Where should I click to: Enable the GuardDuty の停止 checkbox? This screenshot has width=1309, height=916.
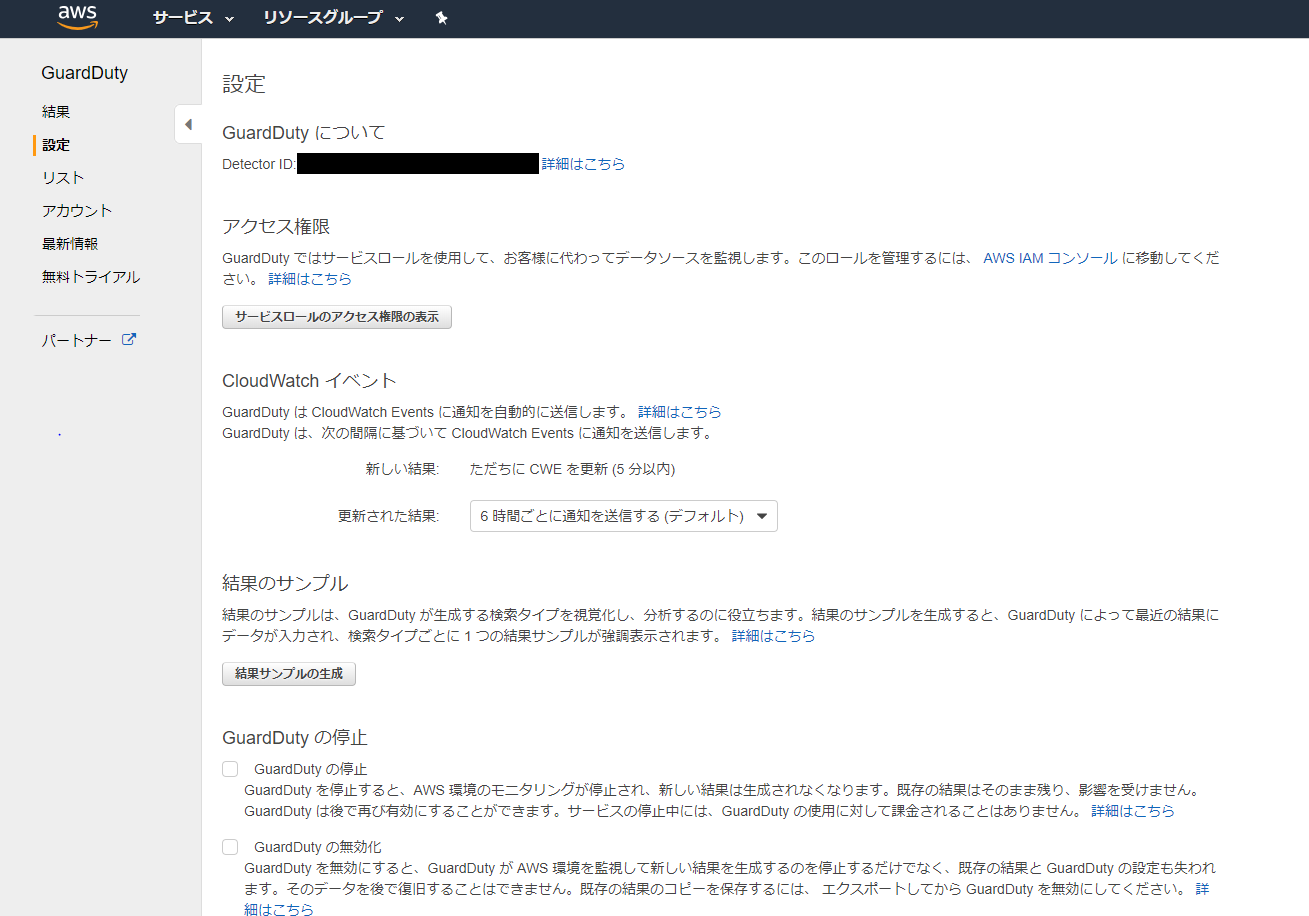pyautogui.click(x=230, y=769)
